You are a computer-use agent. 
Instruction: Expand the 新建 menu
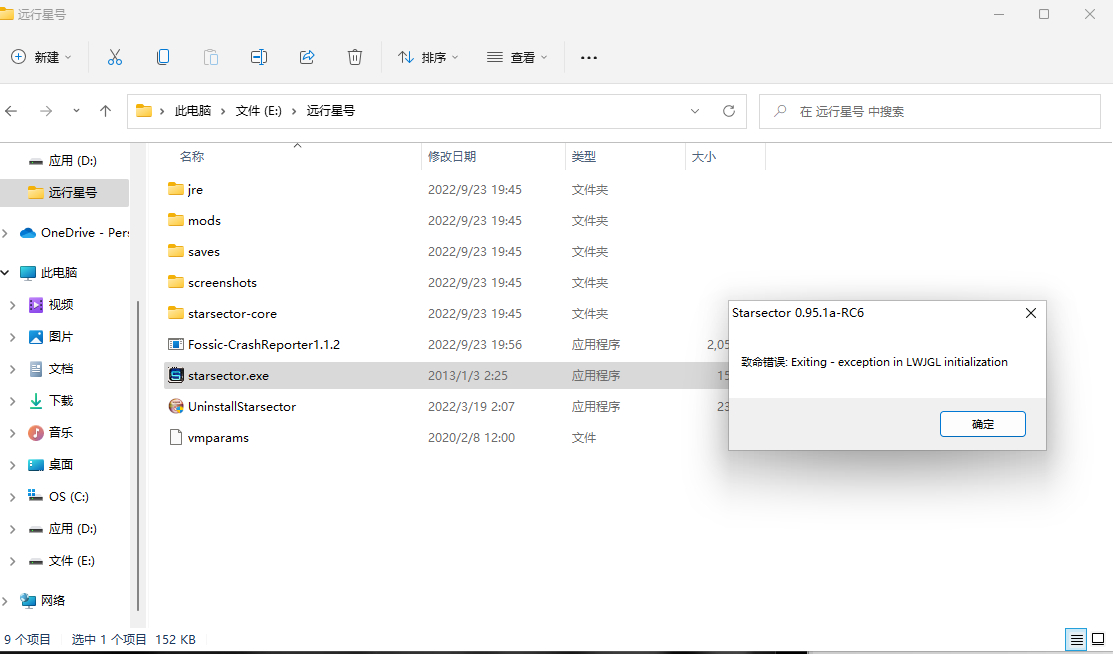41,57
